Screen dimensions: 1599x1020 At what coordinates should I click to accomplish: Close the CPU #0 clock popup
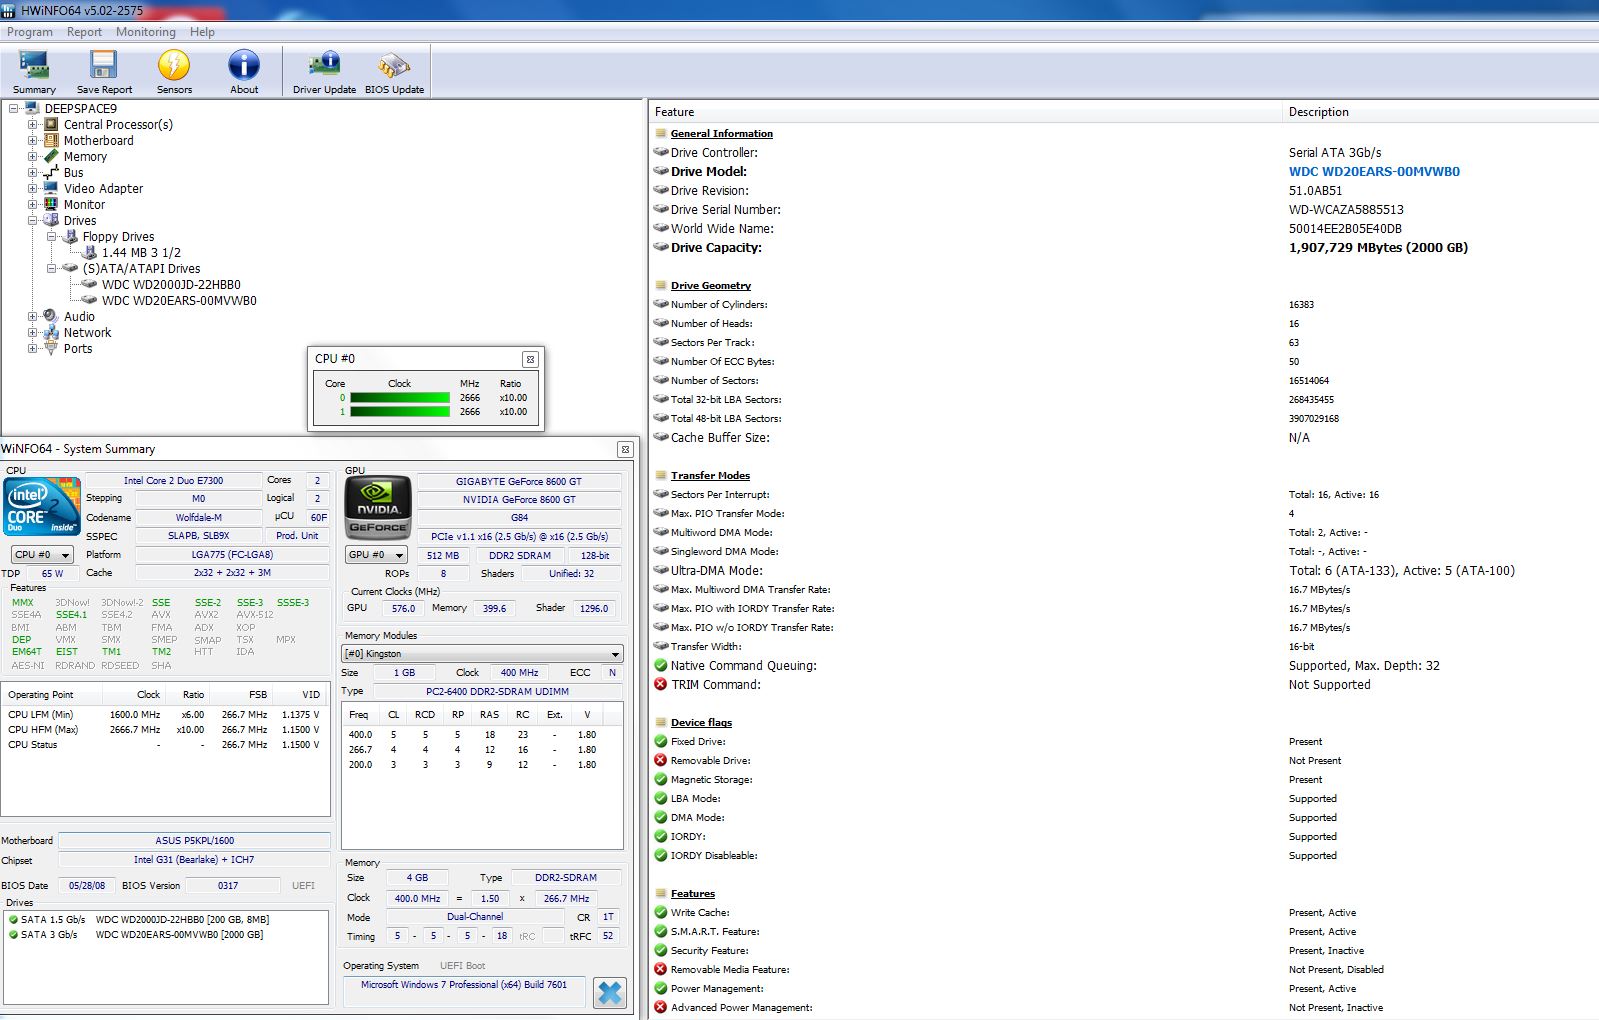tap(530, 359)
